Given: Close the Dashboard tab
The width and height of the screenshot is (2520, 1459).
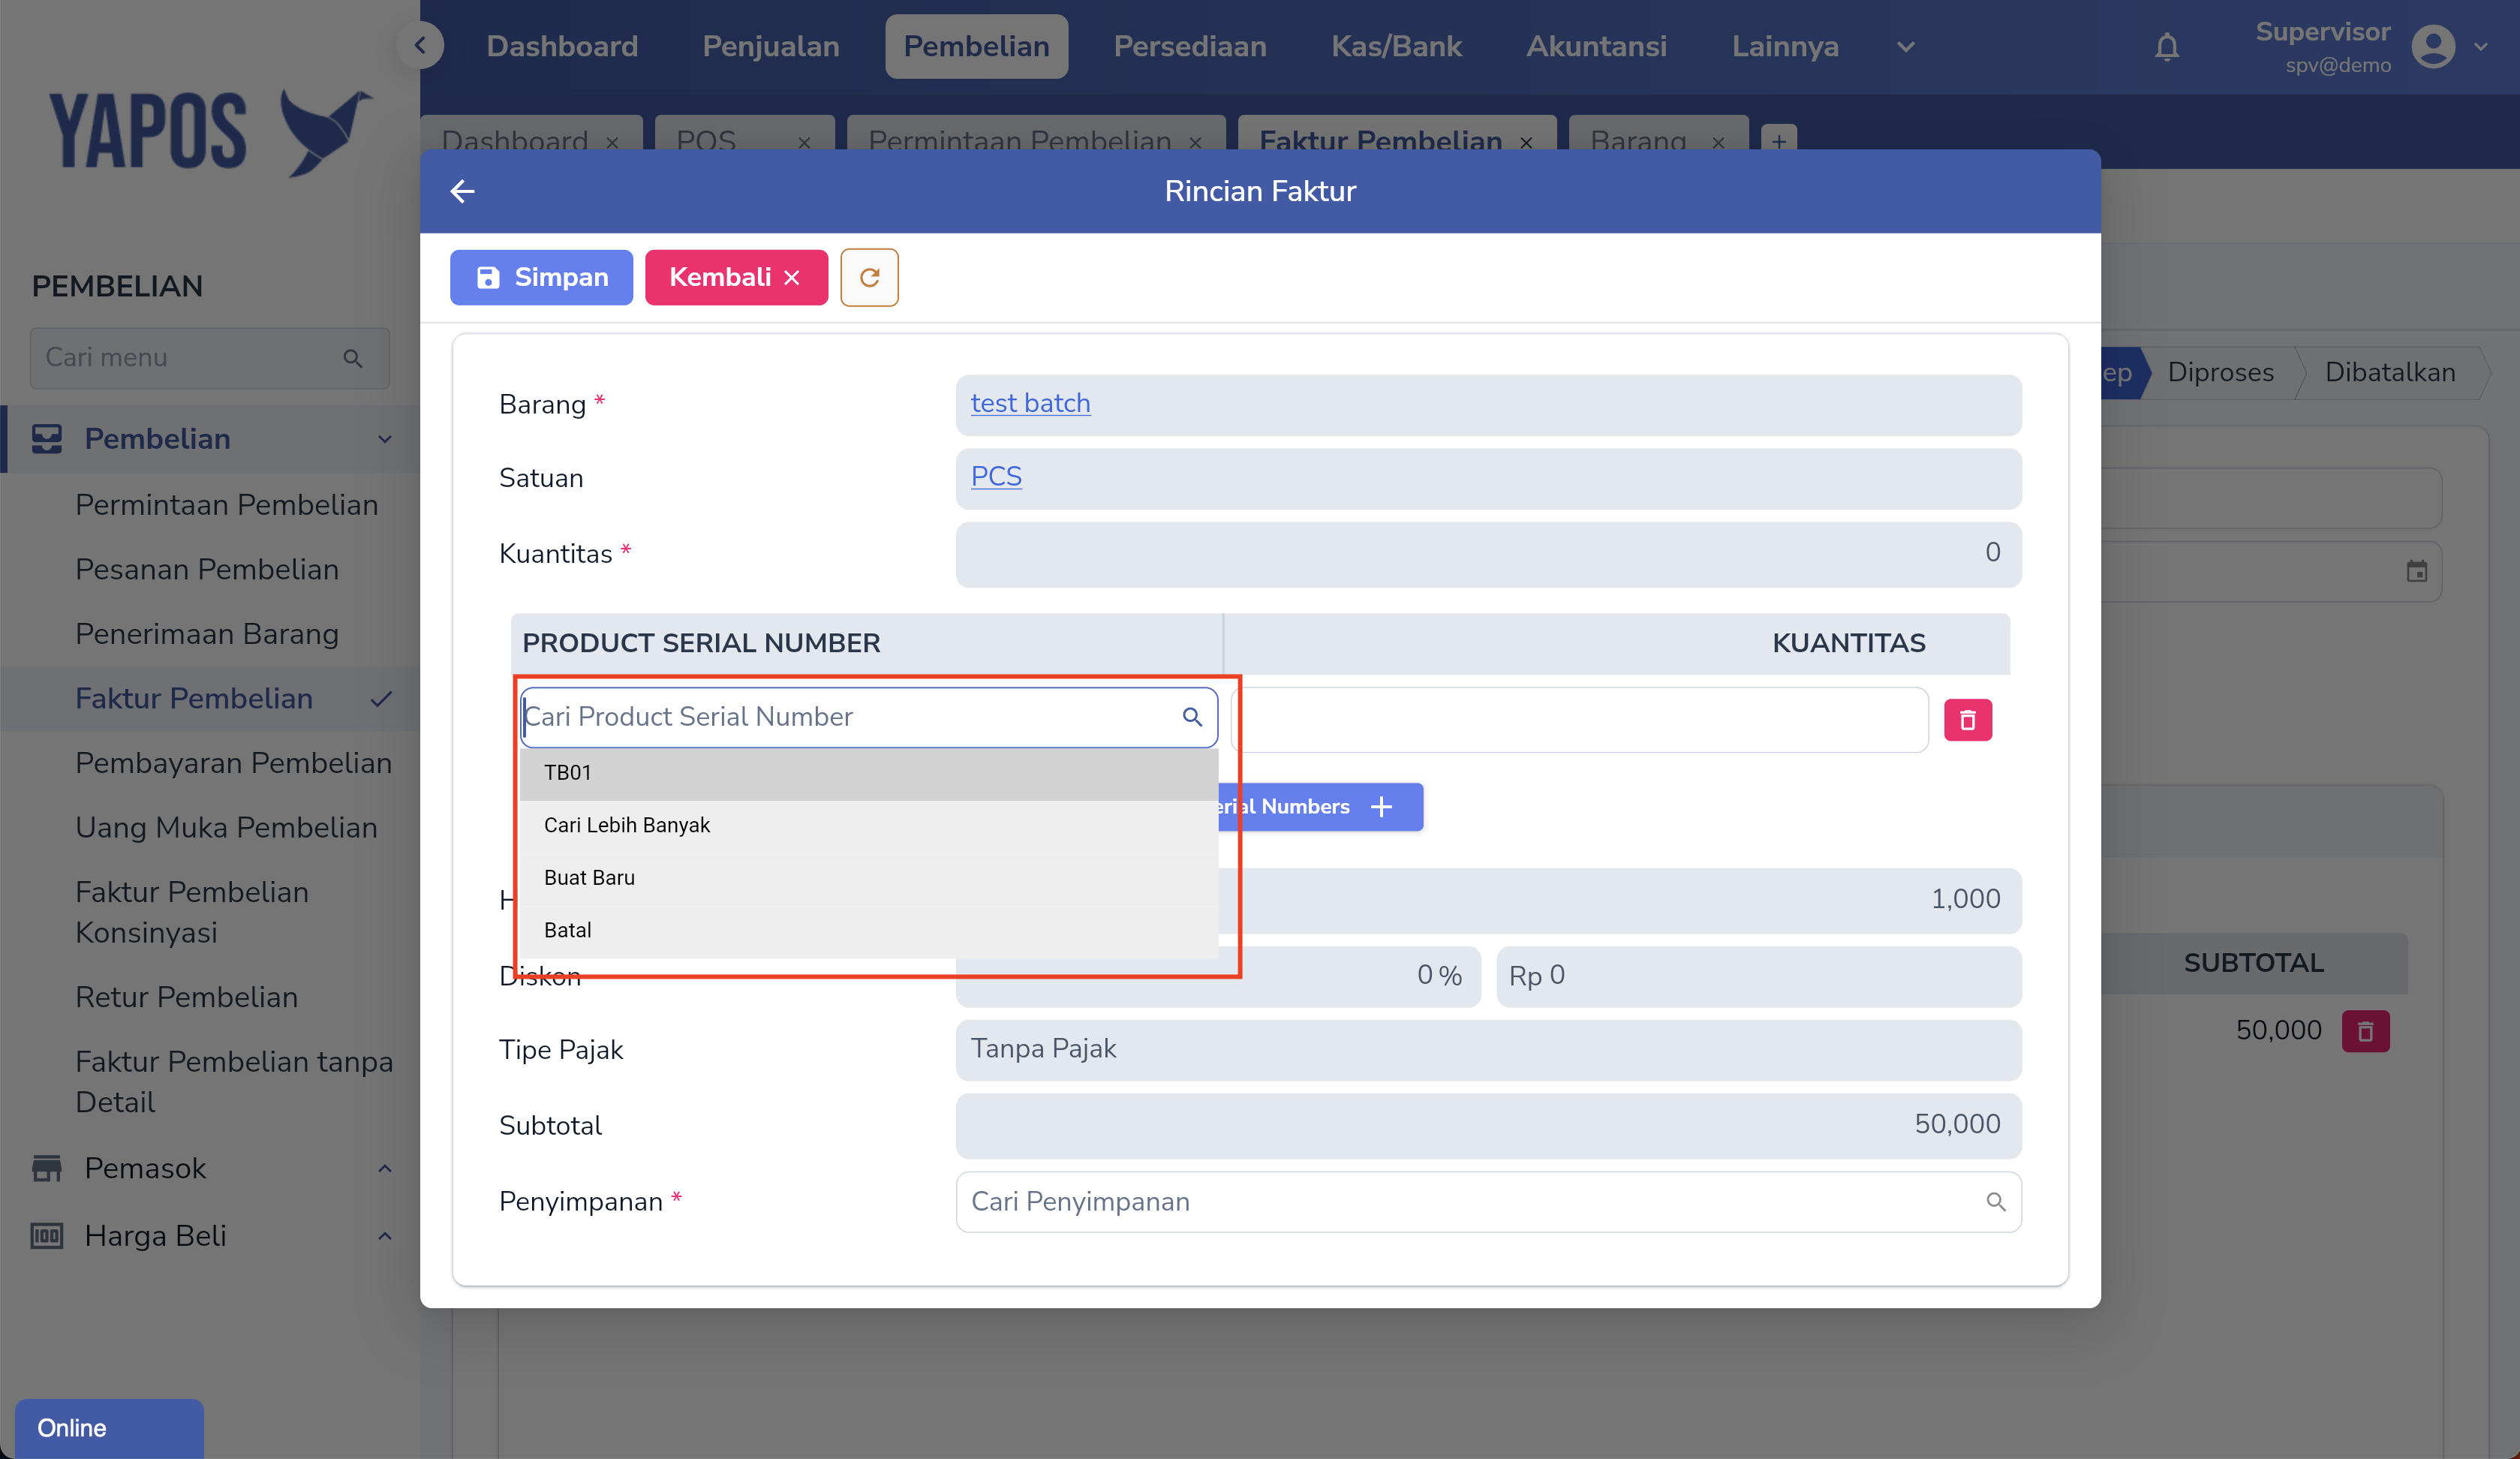Looking at the screenshot, I should 612,142.
